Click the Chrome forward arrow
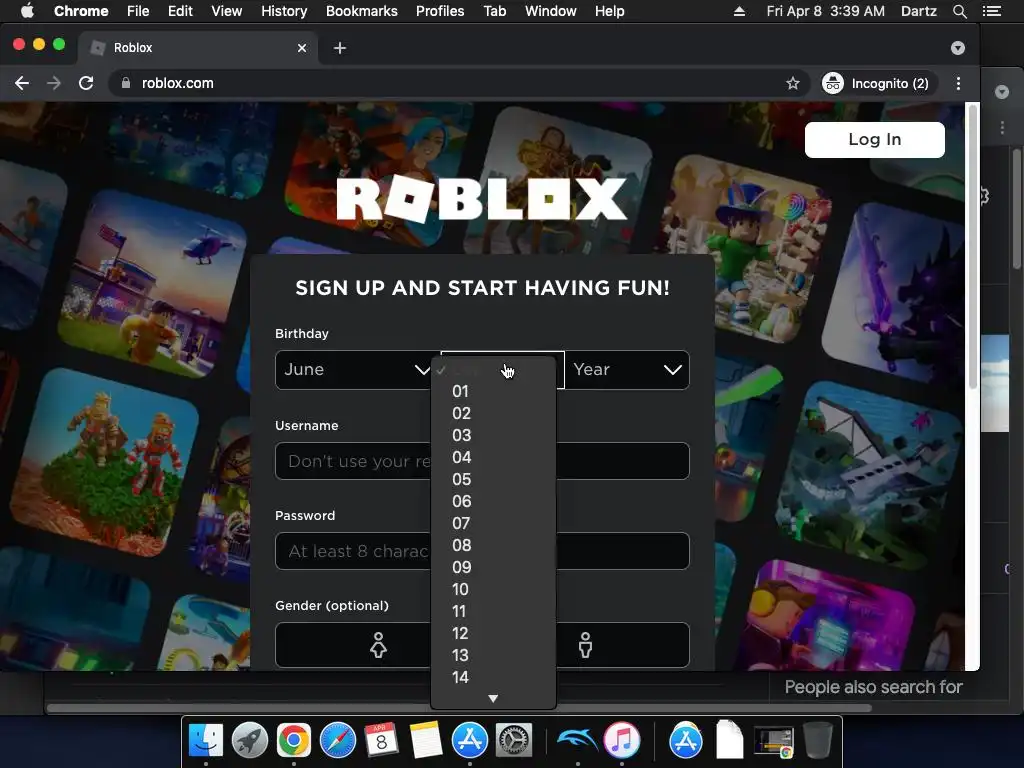This screenshot has width=1024, height=768. 54,83
